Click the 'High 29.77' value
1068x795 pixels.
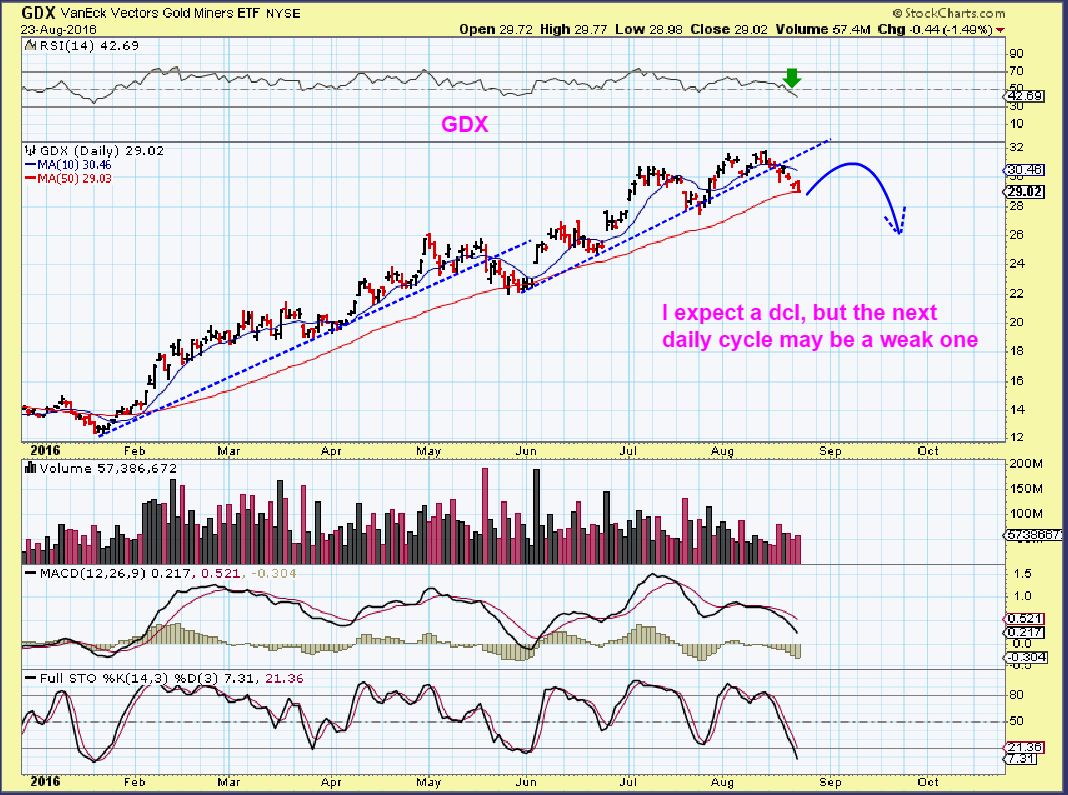pos(574,29)
